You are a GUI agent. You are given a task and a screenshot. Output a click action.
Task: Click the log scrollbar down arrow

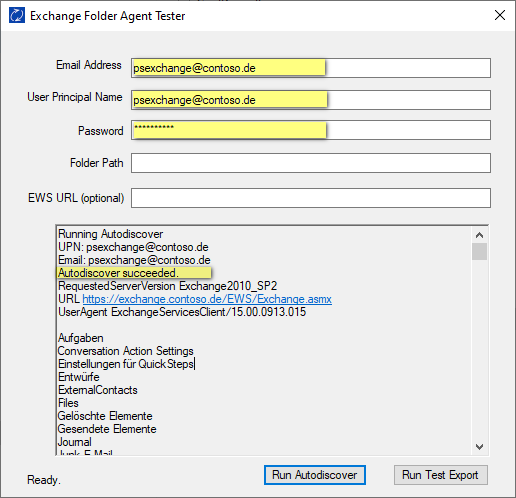479,447
